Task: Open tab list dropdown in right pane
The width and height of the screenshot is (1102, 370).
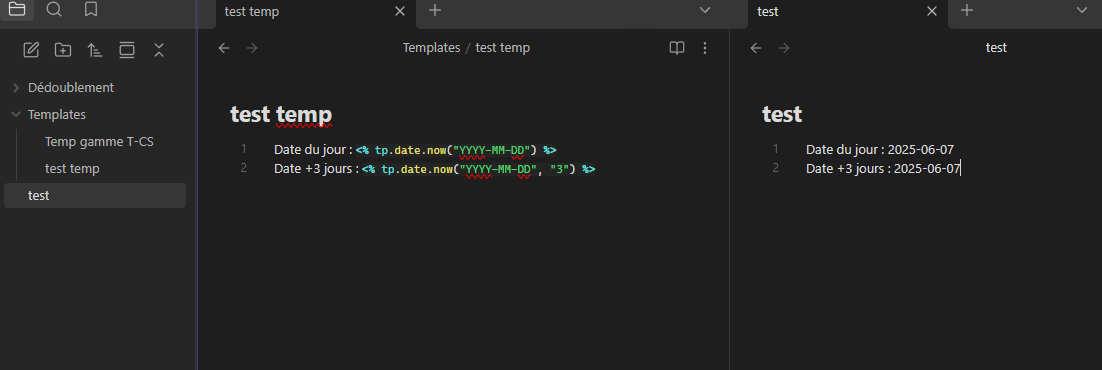Action: coord(1082,11)
